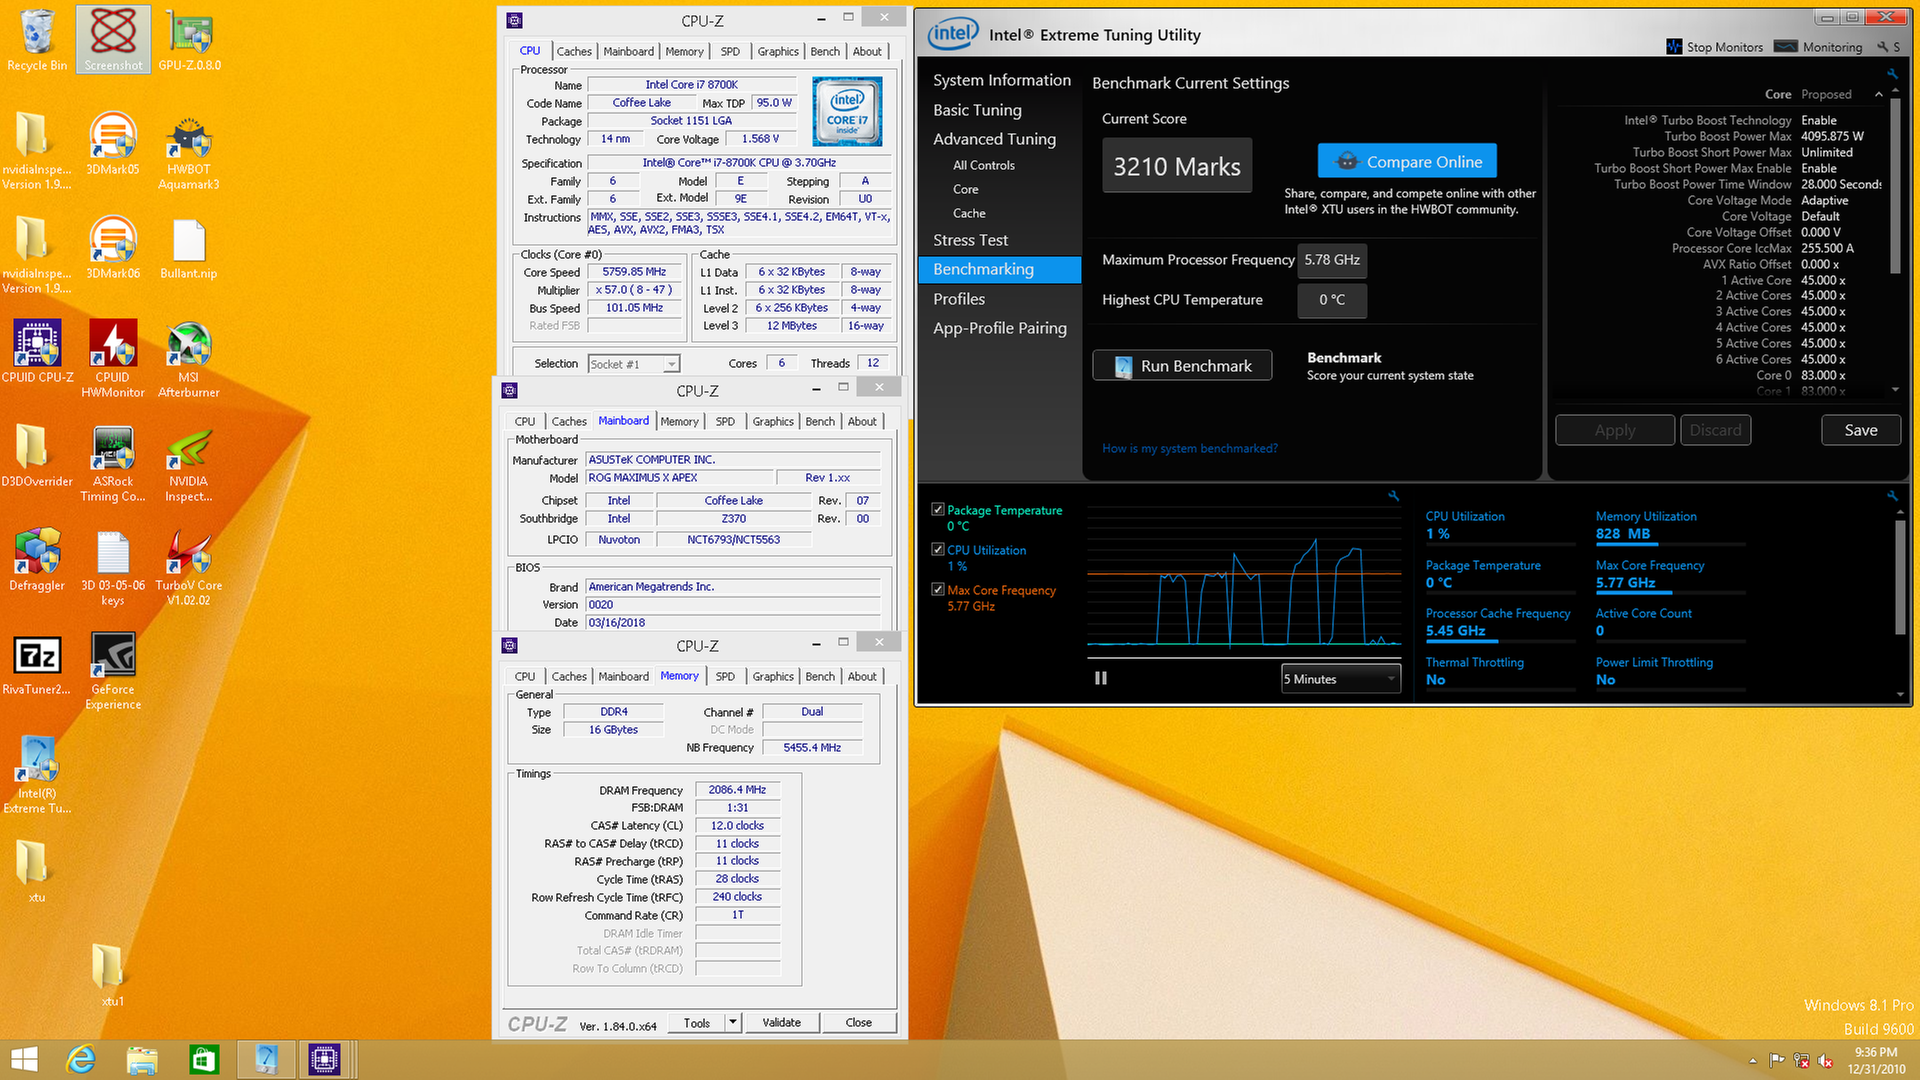Start the Run Benchmark button
The width and height of the screenshot is (1920, 1080).
coord(1182,366)
